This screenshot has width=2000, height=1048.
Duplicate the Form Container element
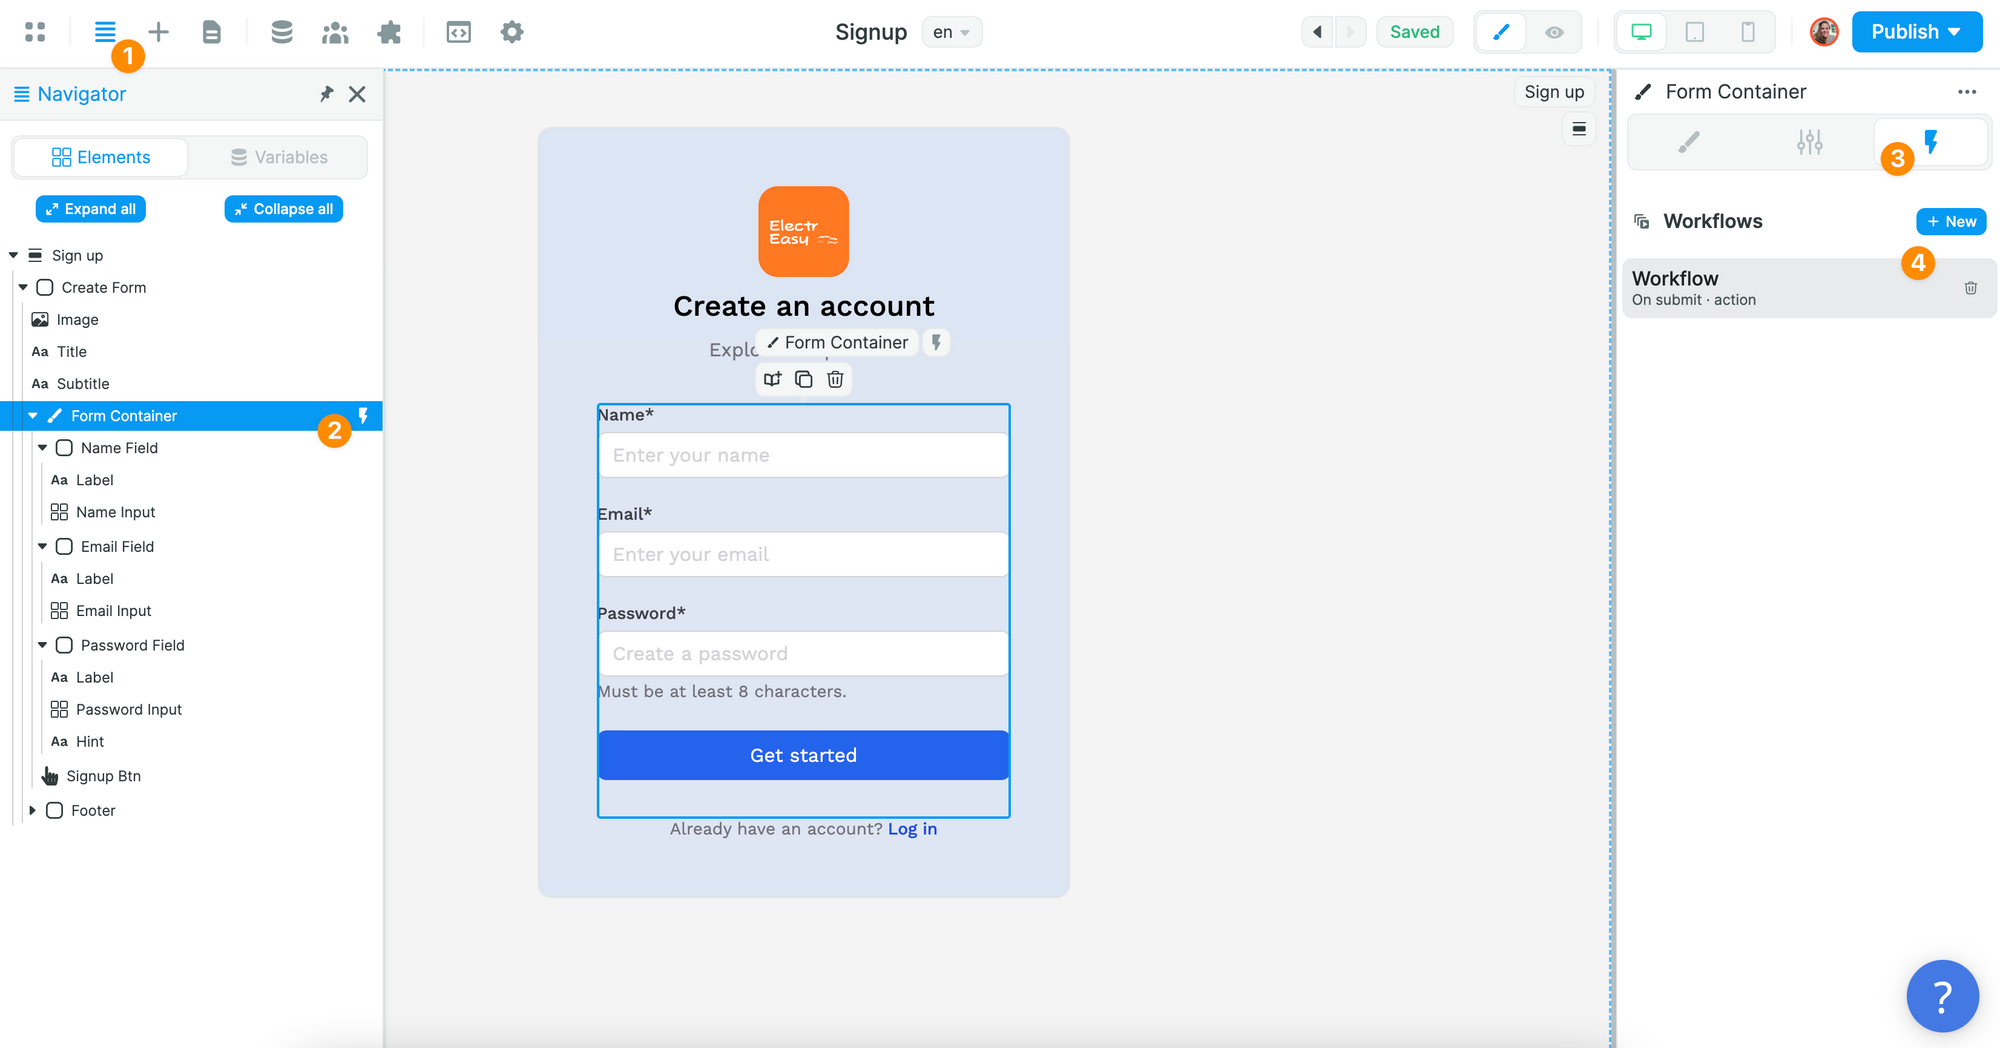803,379
